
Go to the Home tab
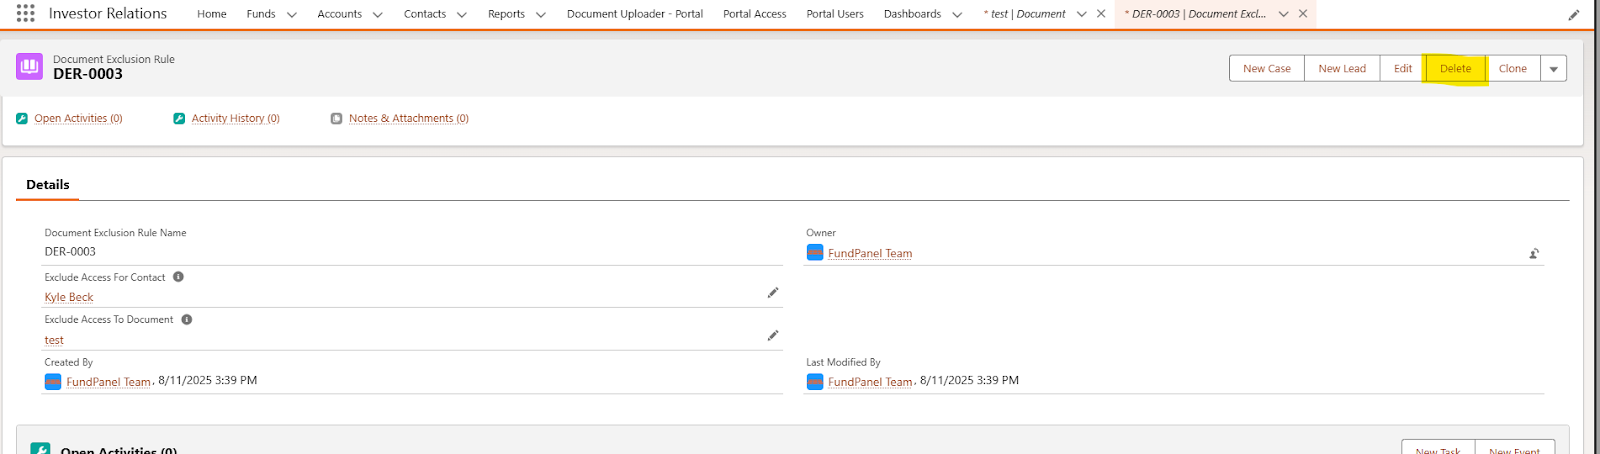tap(212, 14)
